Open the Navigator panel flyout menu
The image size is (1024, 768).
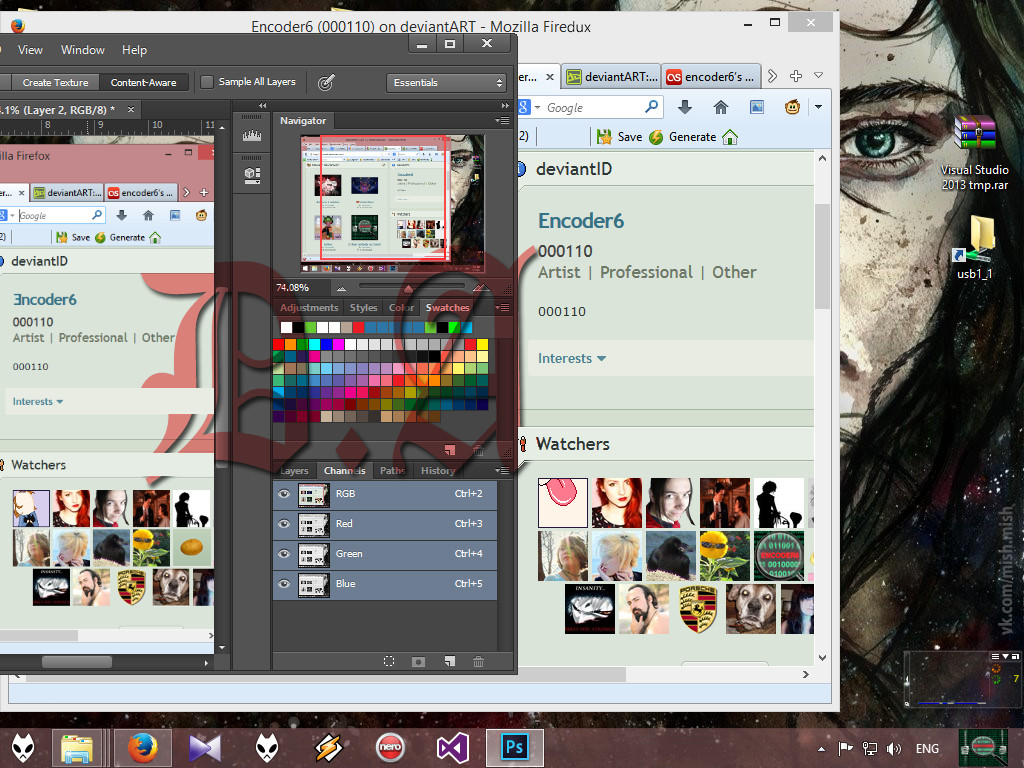coord(502,120)
